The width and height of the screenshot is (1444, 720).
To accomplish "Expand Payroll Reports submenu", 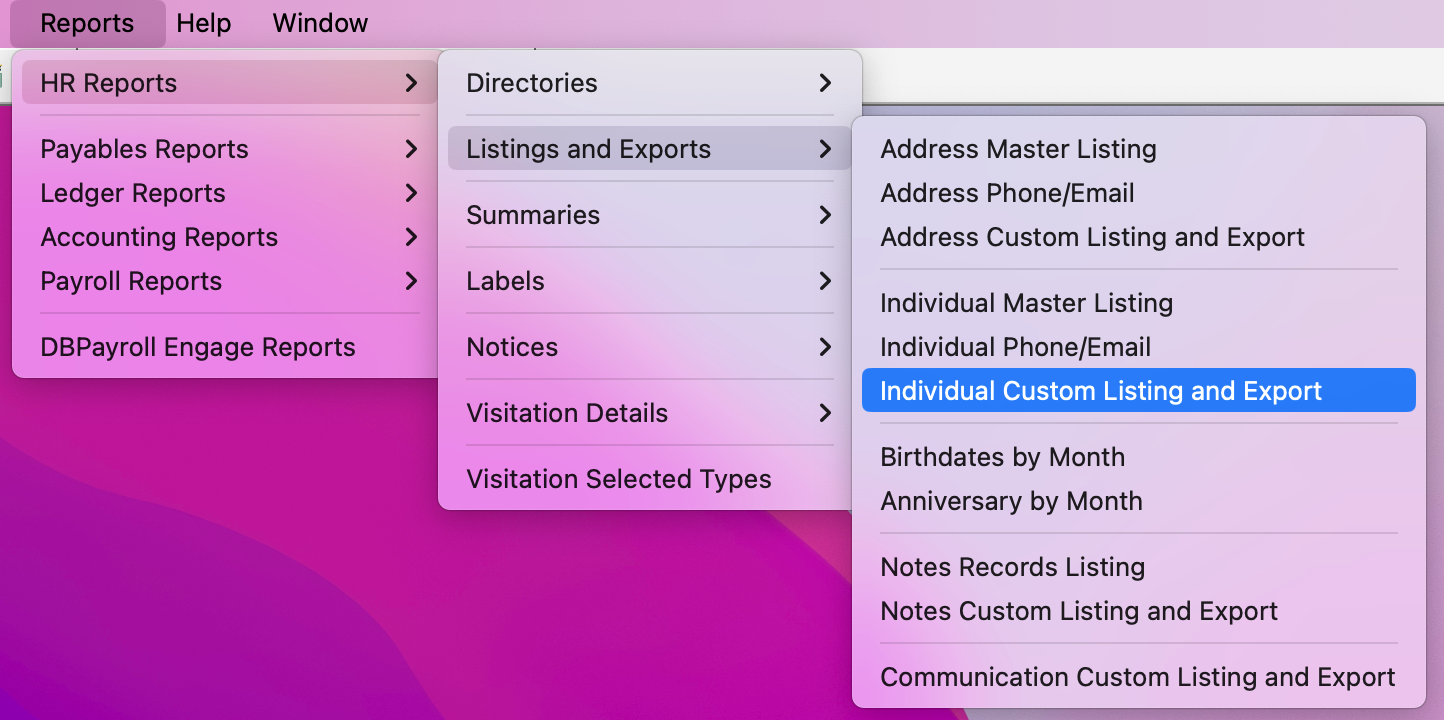I will click(228, 281).
